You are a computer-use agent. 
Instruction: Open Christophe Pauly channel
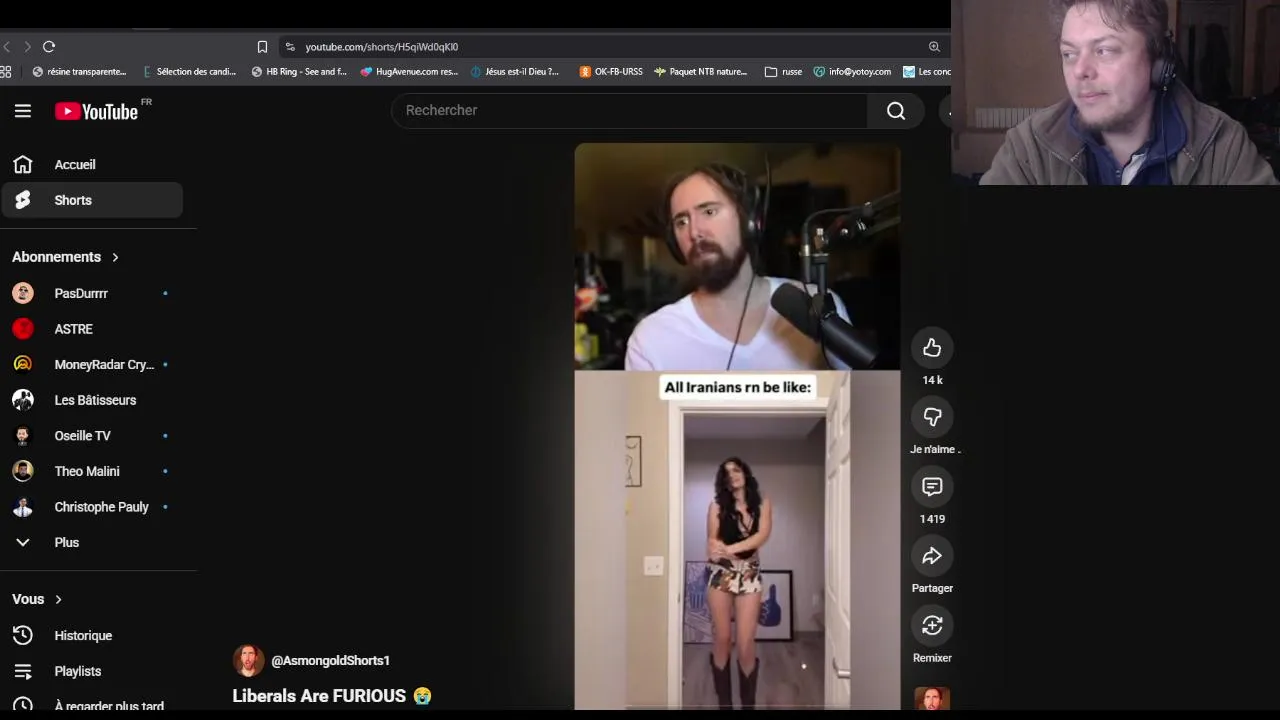[92, 507]
